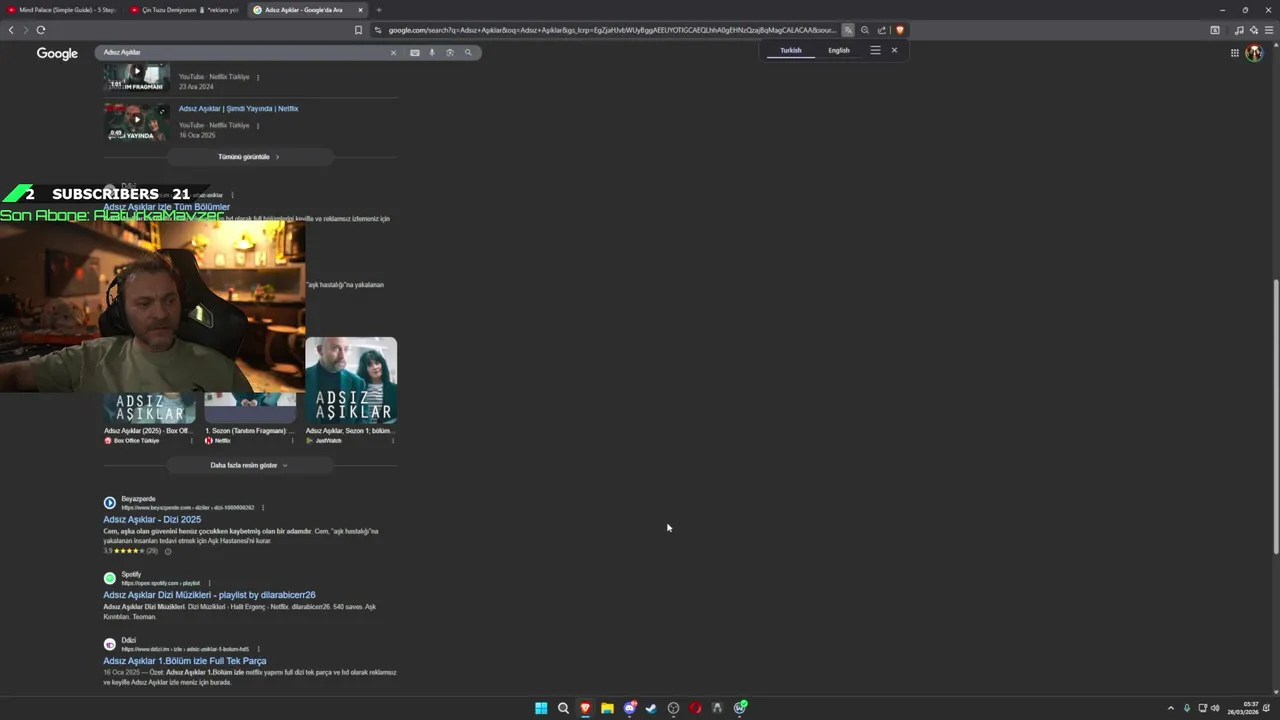Open the Google apps grid
Image resolution: width=1280 pixels, height=720 pixels.
point(1235,53)
